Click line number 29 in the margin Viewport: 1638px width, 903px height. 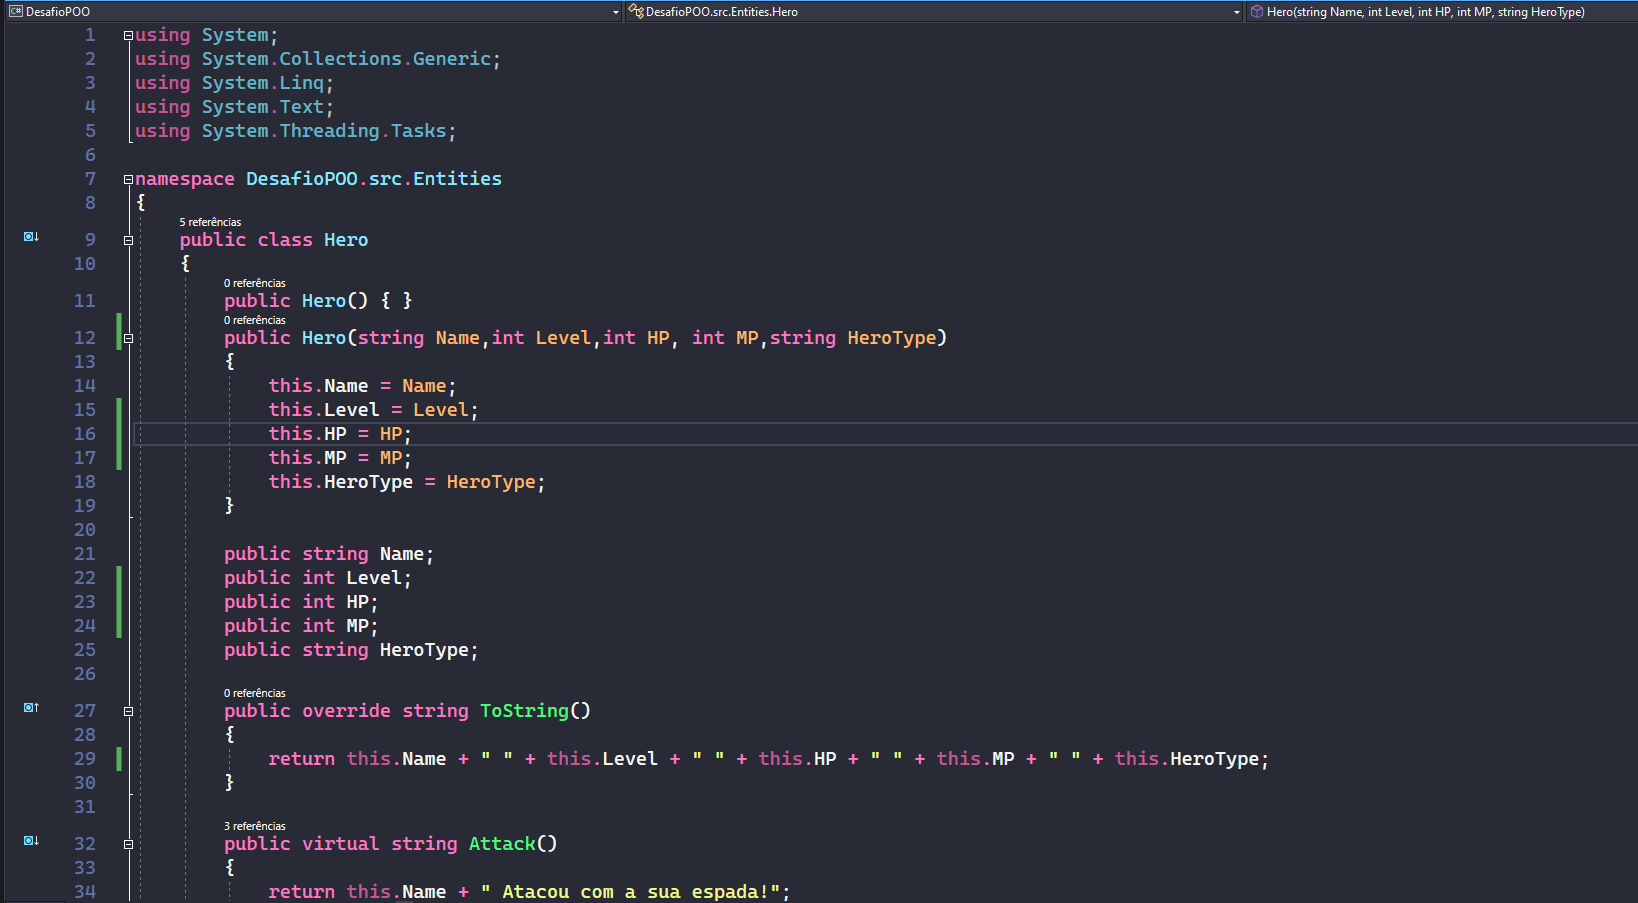pyautogui.click(x=84, y=758)
